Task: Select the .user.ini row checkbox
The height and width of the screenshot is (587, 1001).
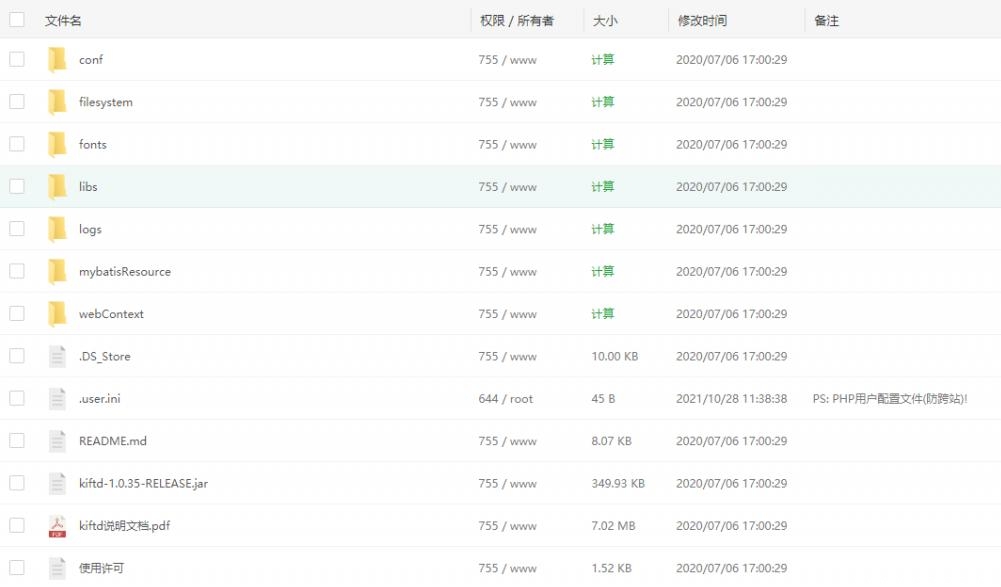Action: coord(17,399)
